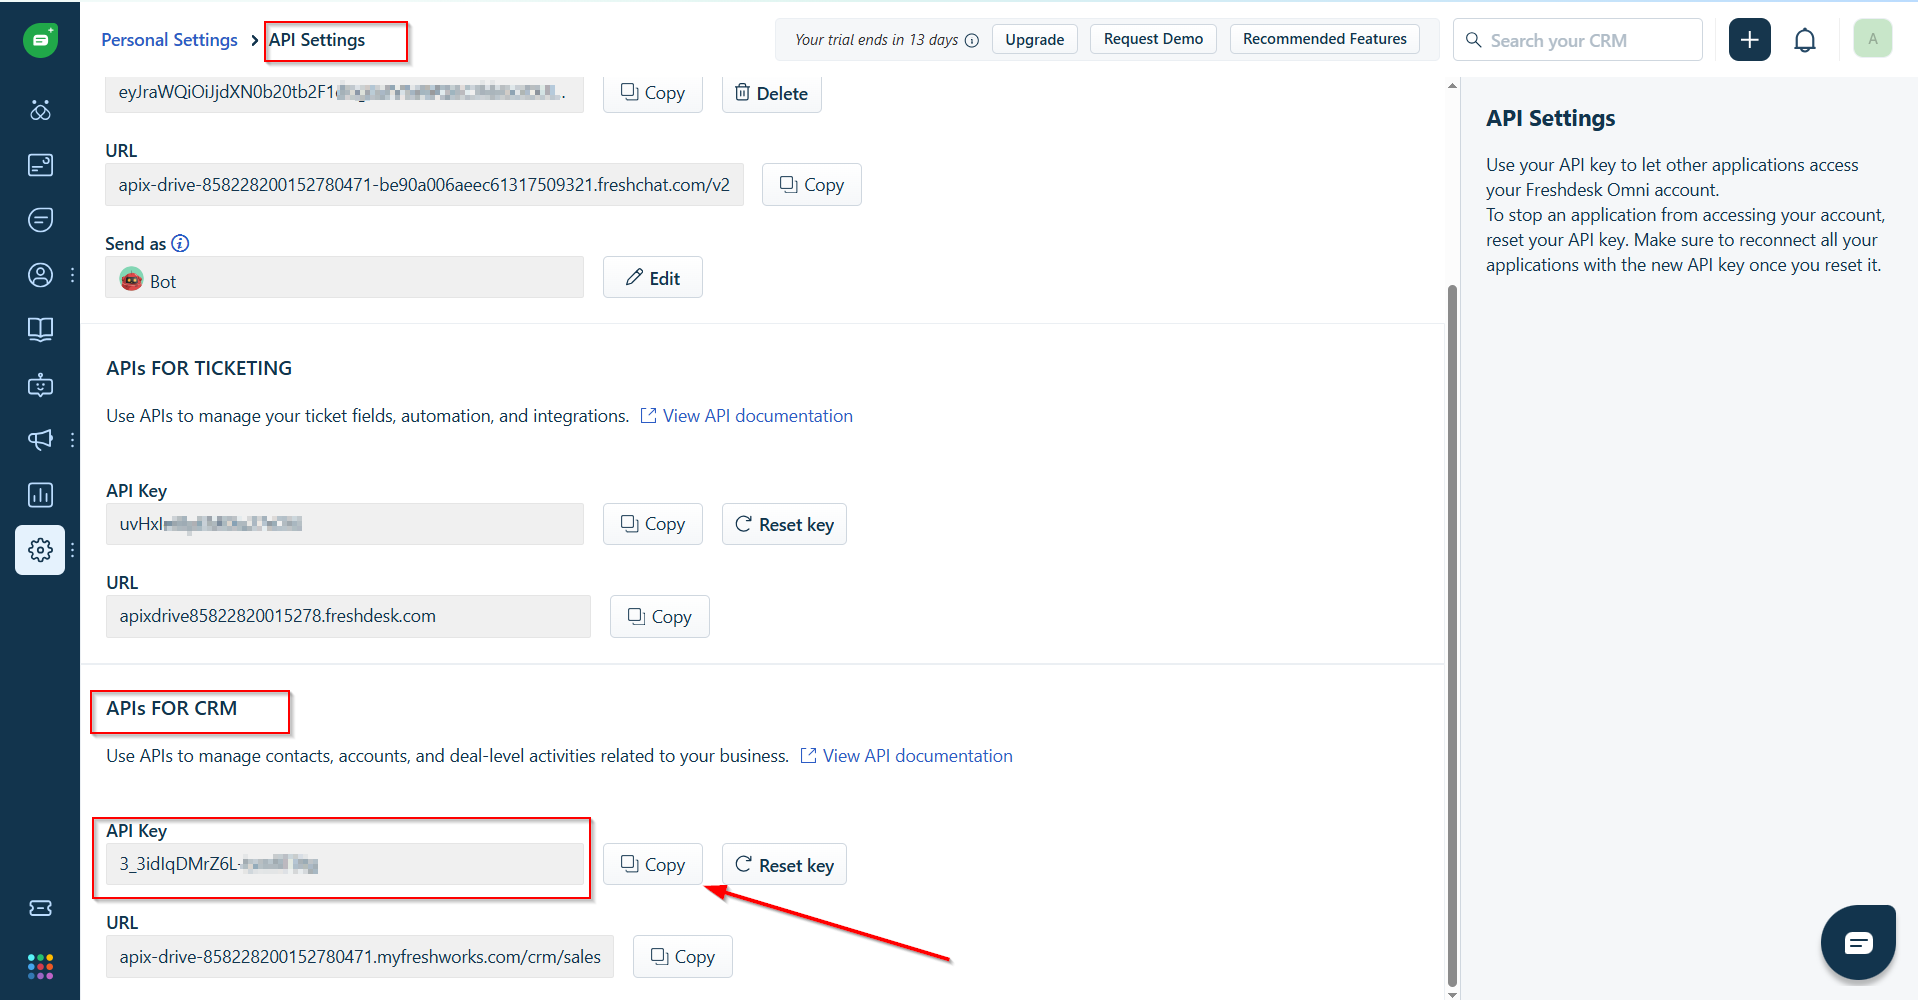Go to Personal Settings breadcrumb
The width and height of the screenshot is (1918, 1000).
pyautogui.click(x=169, y=40)
